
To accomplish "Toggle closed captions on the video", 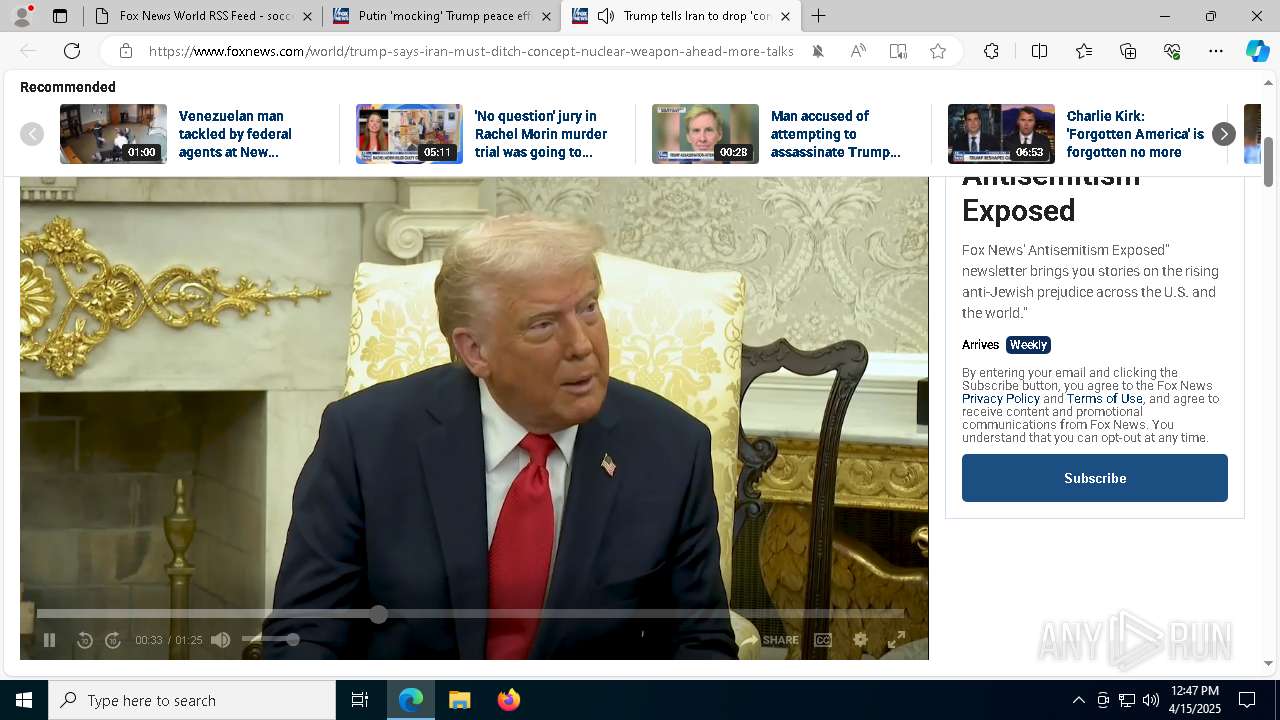I will click(823, 640).
